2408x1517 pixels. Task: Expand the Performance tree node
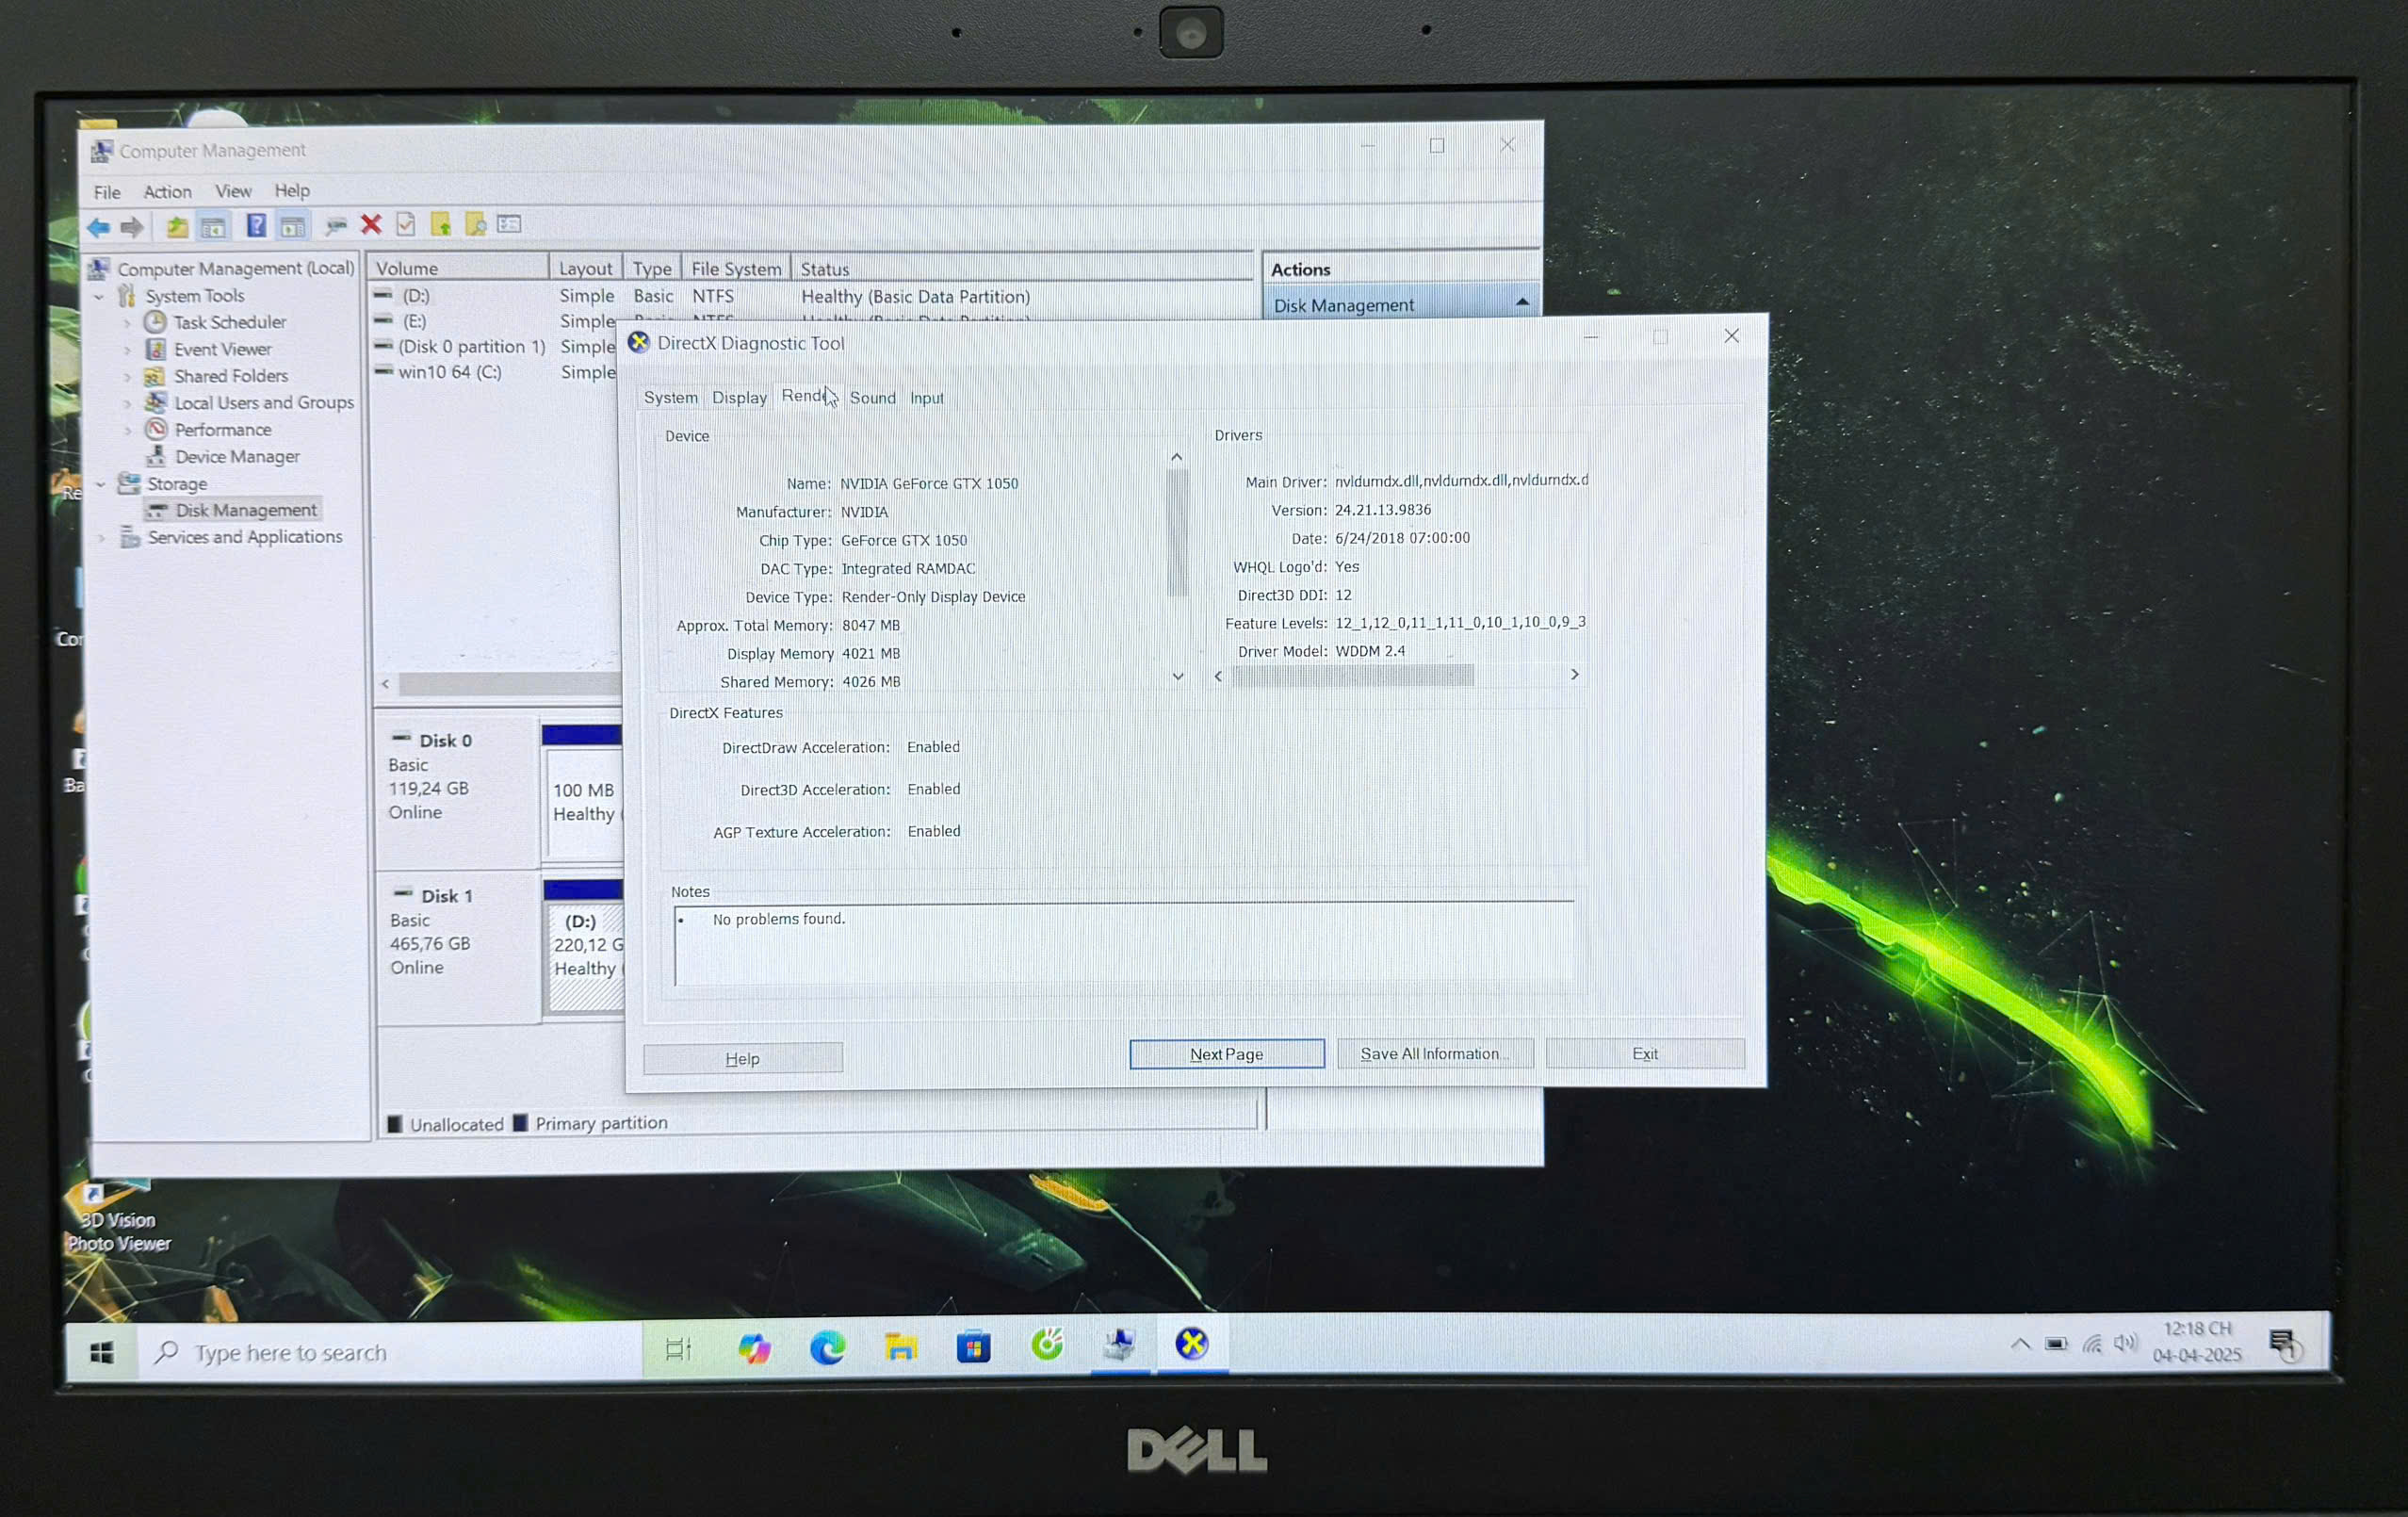[127, 432]
